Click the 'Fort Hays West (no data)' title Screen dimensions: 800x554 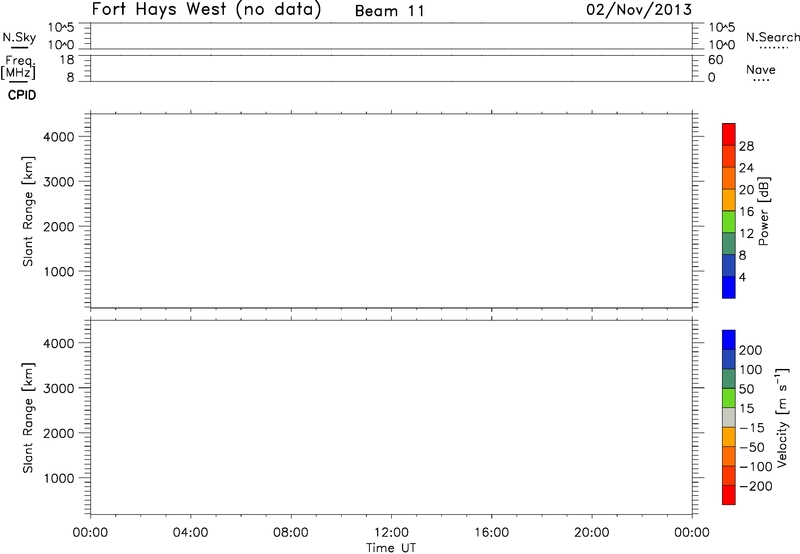point(207,10)
